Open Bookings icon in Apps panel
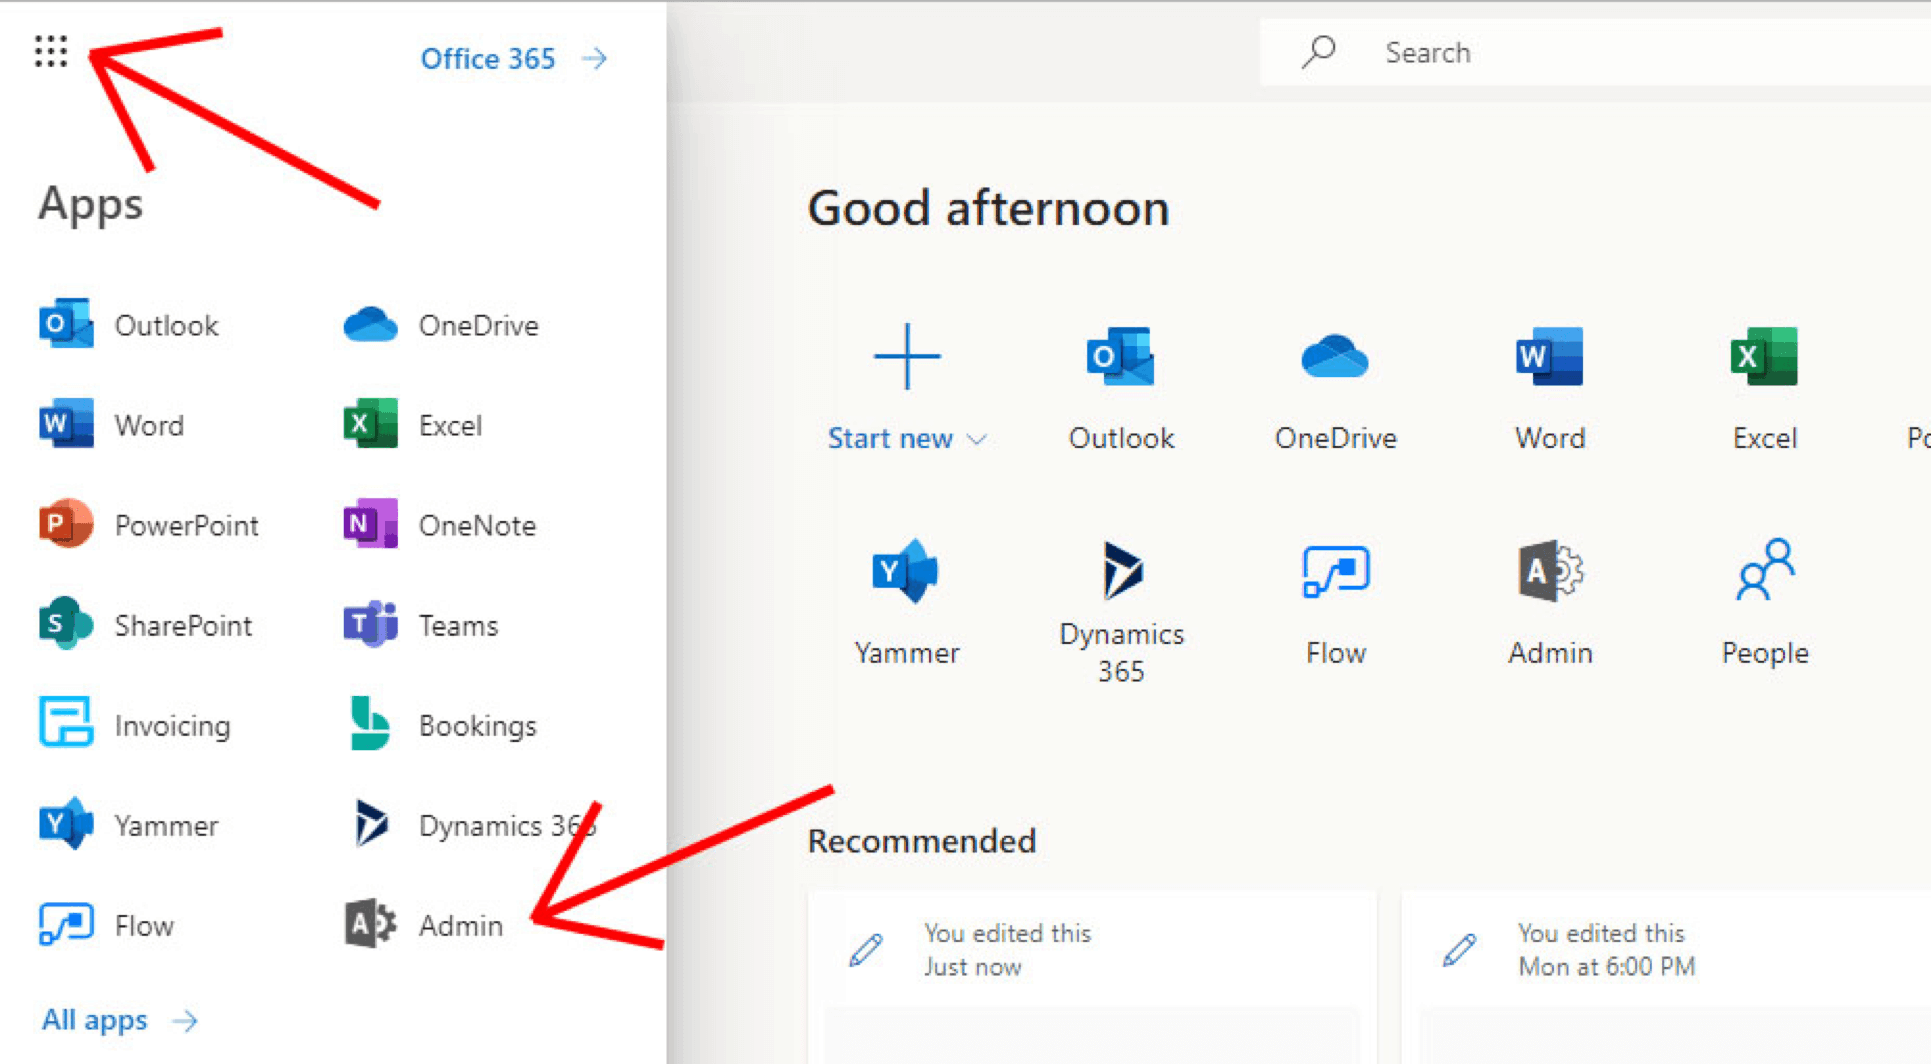The image size is (1931, 1064). tap(370, 724)
